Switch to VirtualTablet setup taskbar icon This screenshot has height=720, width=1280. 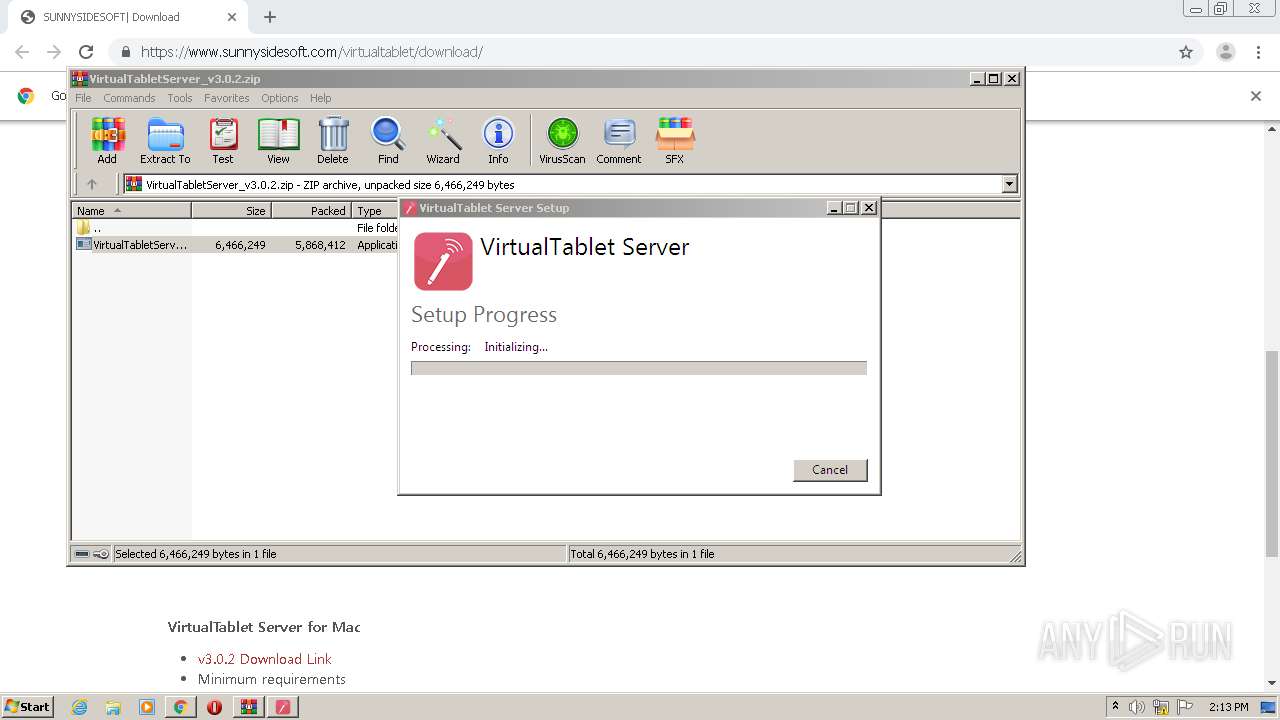pos(283,707)
